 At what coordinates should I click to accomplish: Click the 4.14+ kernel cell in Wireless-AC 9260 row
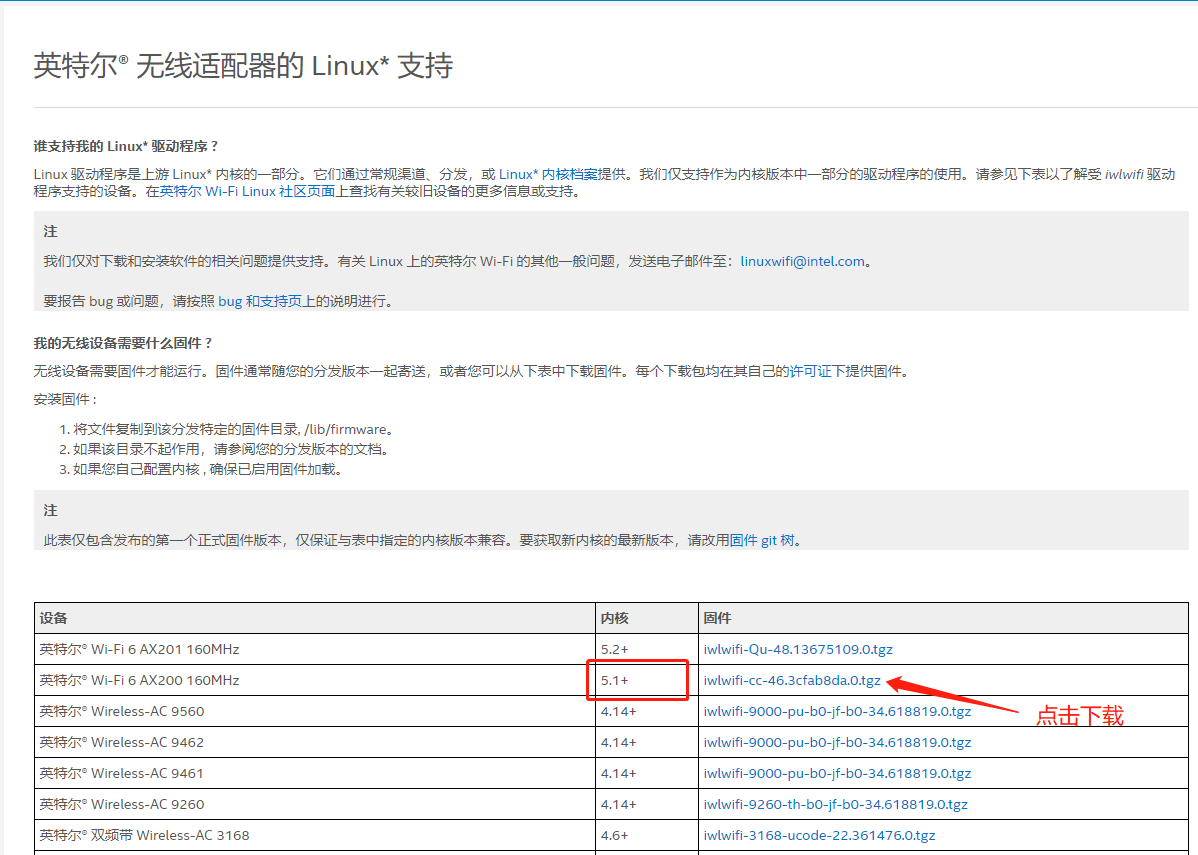click(x=646, y=804)
